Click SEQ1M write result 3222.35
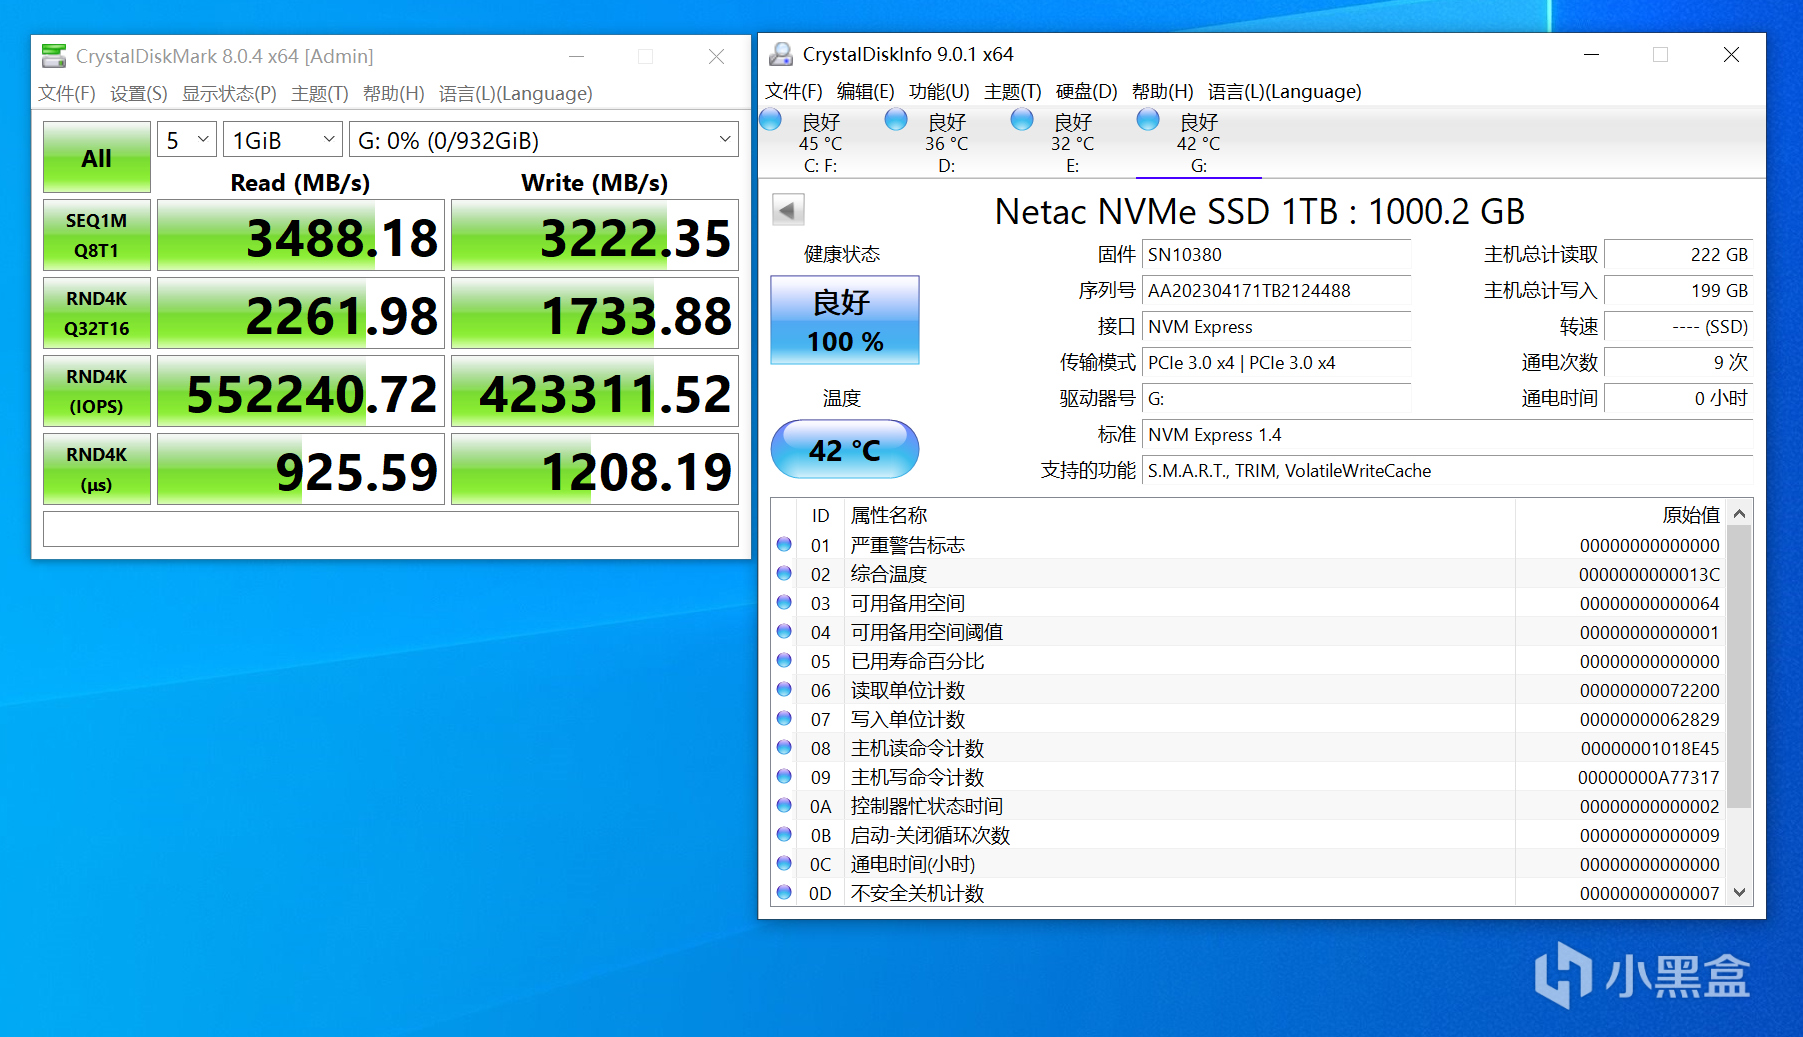 pyautogui.click(x=595, y=235)
